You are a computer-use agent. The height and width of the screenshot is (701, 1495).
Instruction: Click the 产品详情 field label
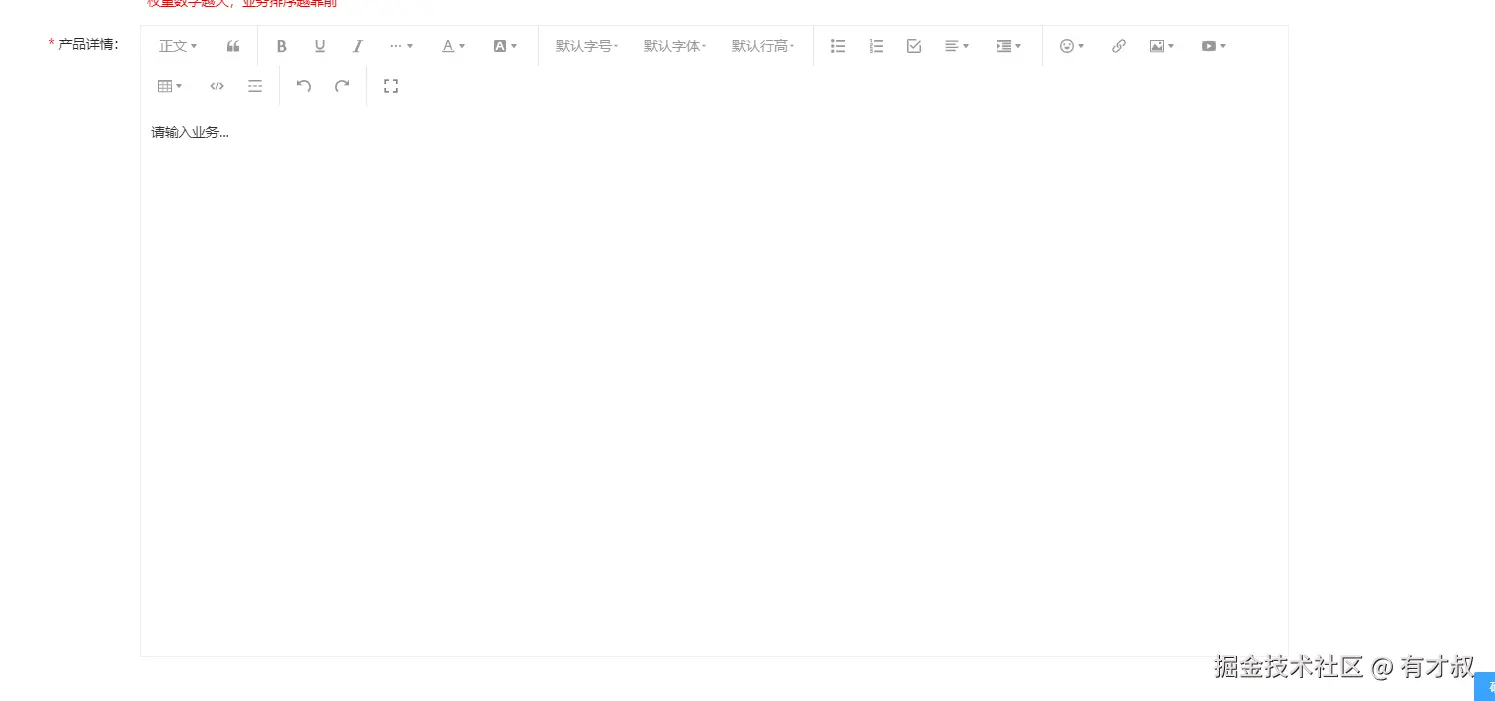pos(88,44)
